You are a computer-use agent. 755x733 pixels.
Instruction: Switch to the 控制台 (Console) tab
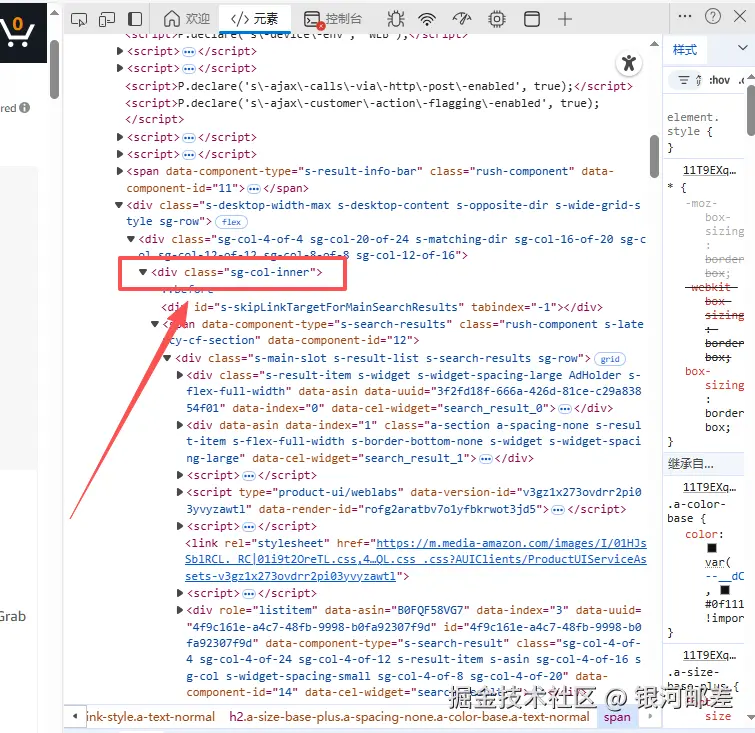click(333, 19)
